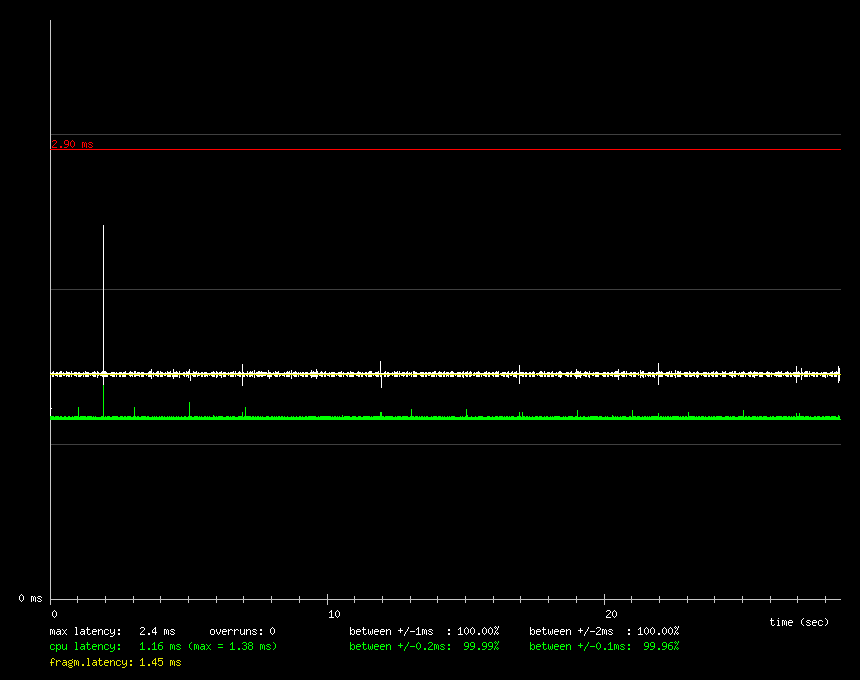Click the white spike near 12 seconds

tap(381, 372)
